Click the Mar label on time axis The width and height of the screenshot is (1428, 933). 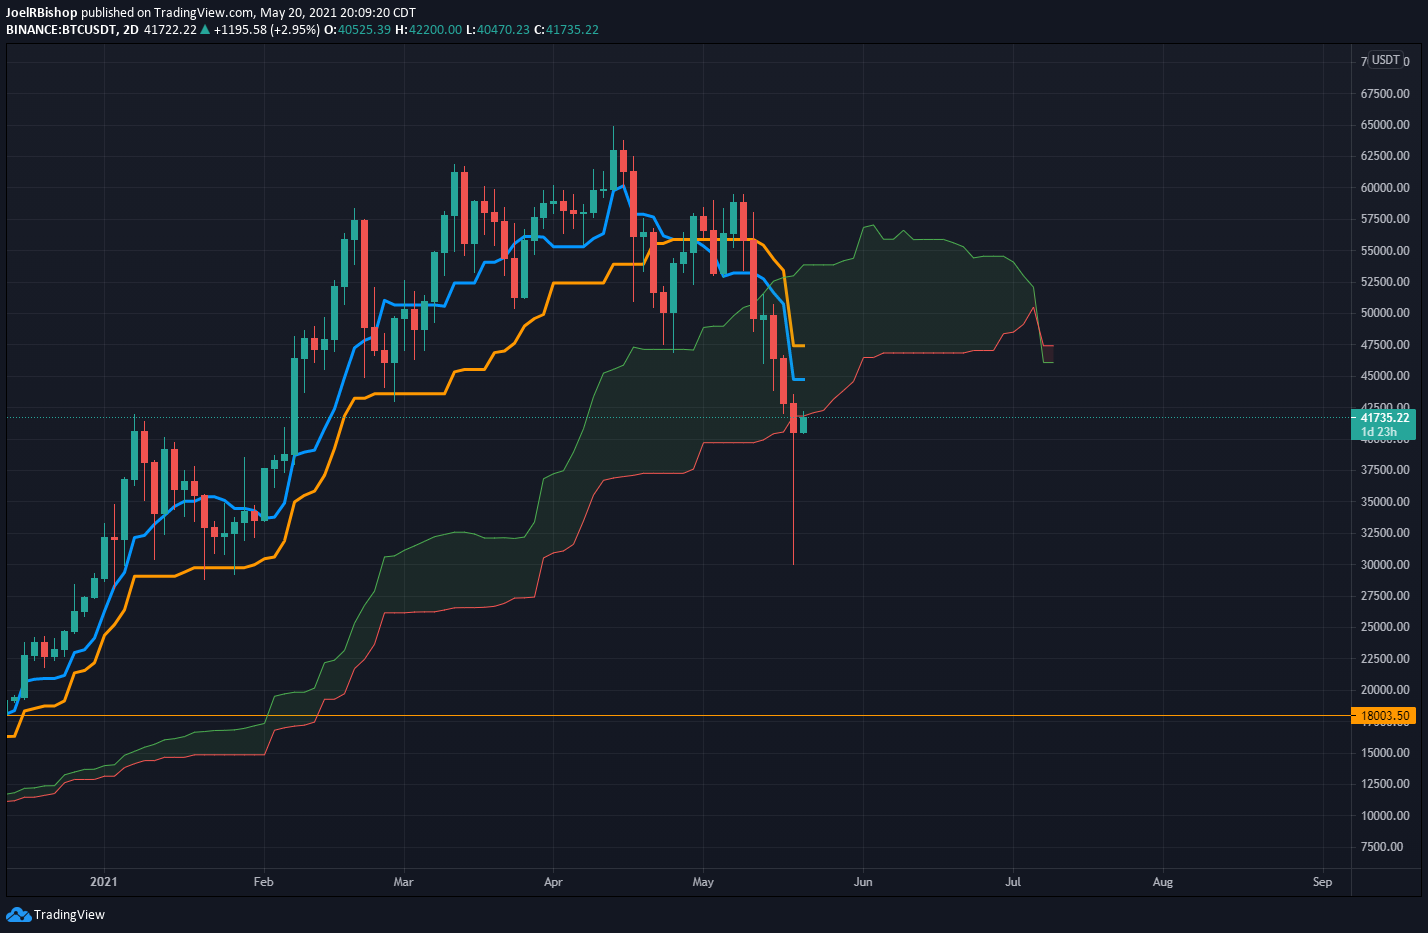pyautogui.click(x=403, y=882)
